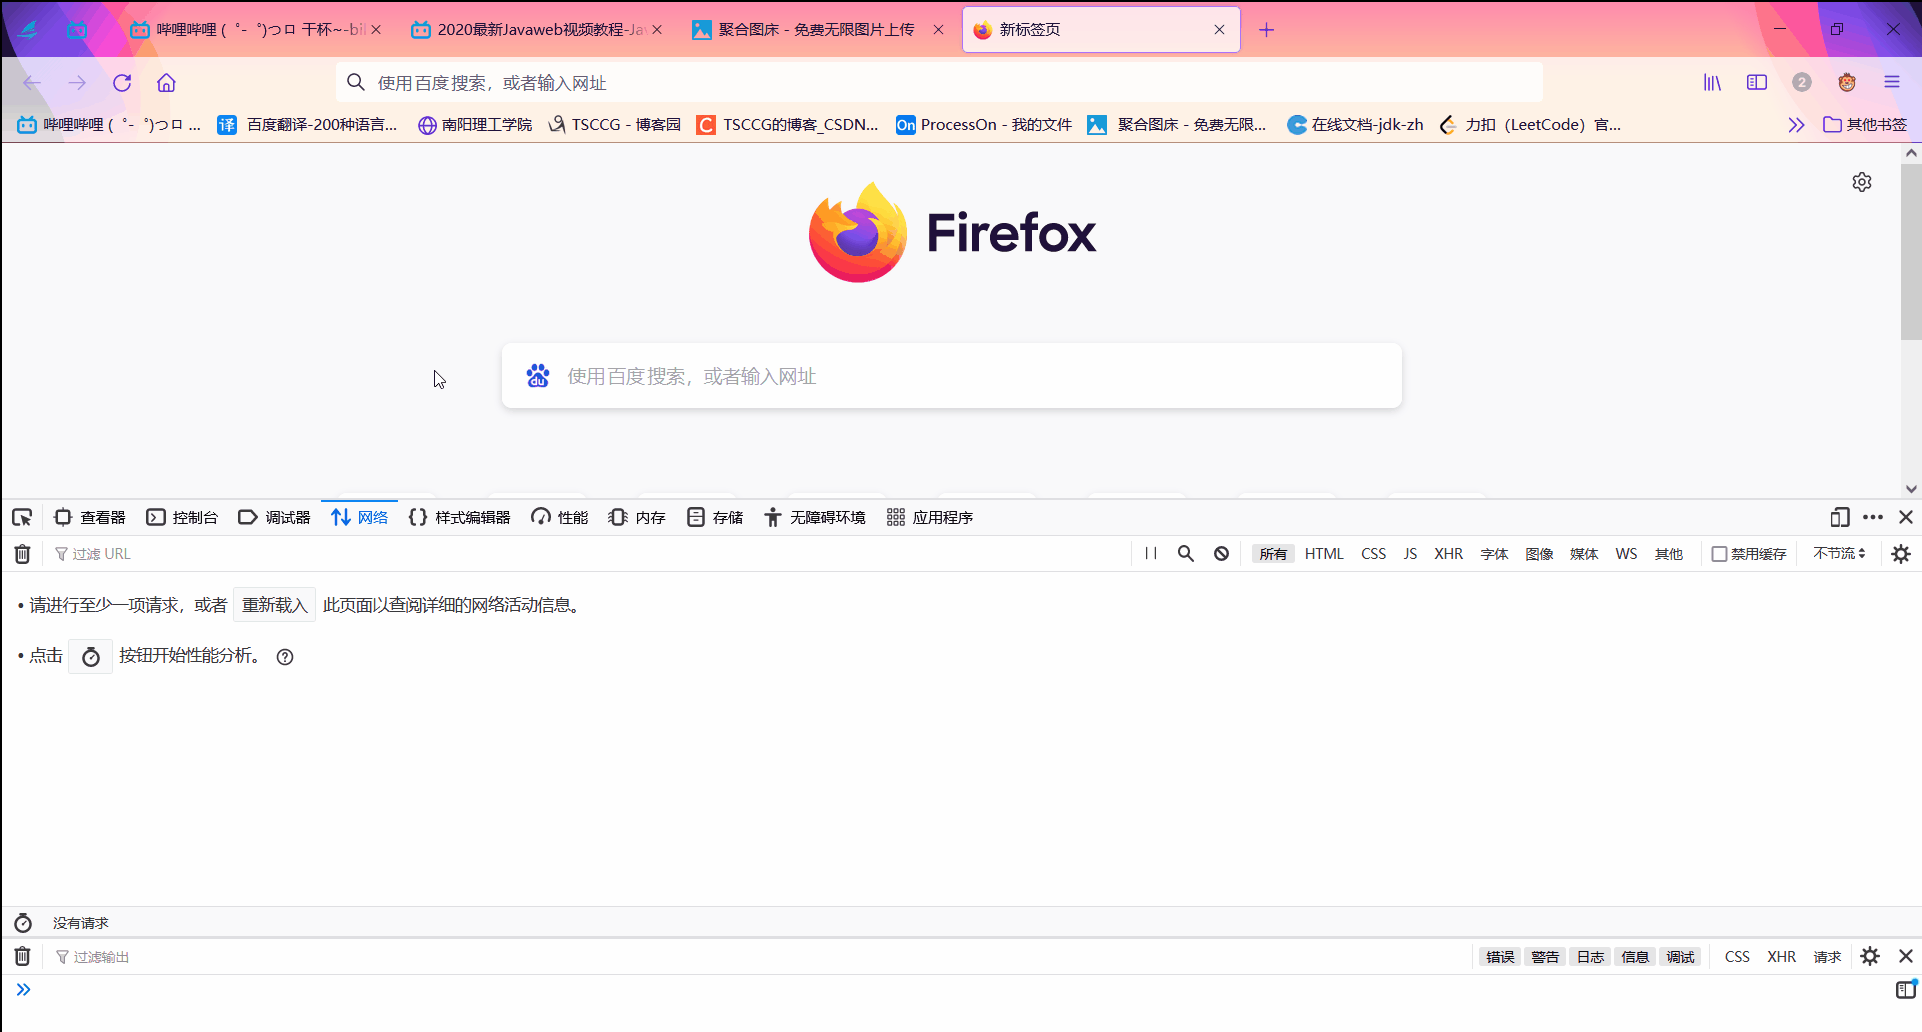1922x1032 pixels.
Task: Open the 存储 storage tab
Action: pos(715,517)
